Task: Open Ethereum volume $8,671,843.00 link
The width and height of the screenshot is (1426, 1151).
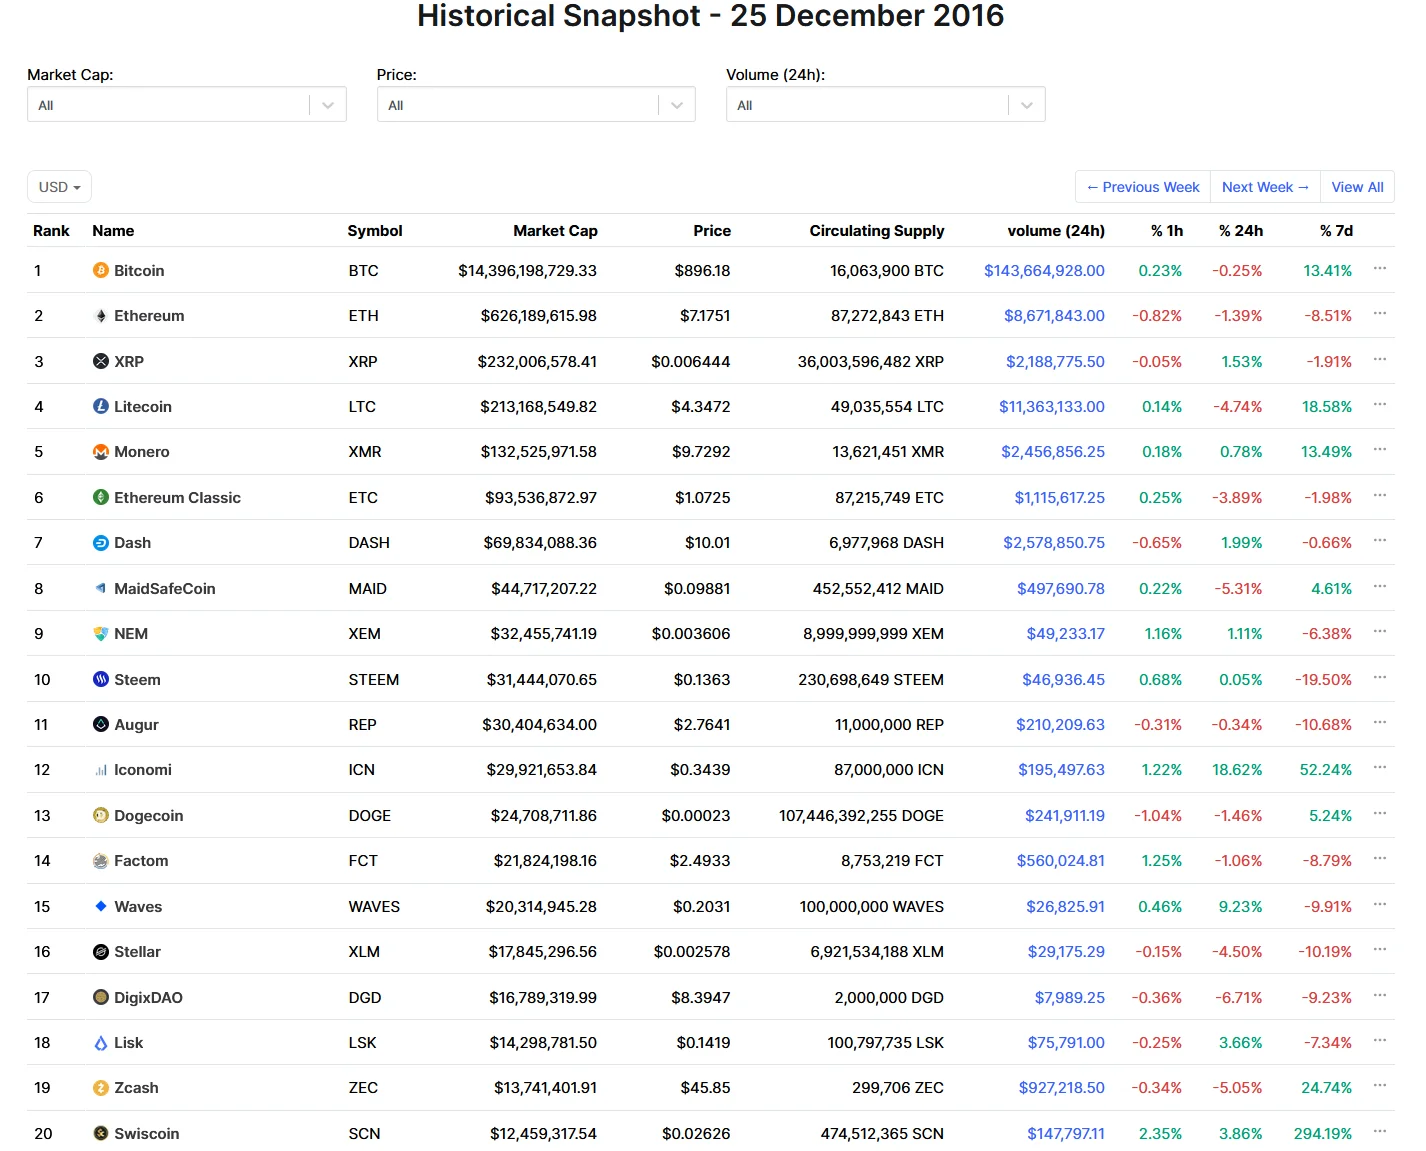Action: (x=1054, y=316)
